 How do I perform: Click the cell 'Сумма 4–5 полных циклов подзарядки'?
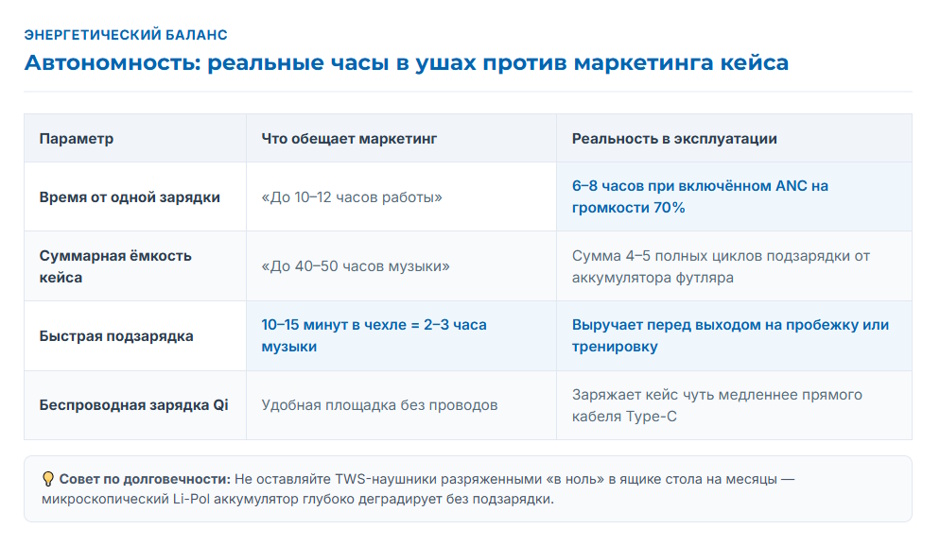pos(734,267)
